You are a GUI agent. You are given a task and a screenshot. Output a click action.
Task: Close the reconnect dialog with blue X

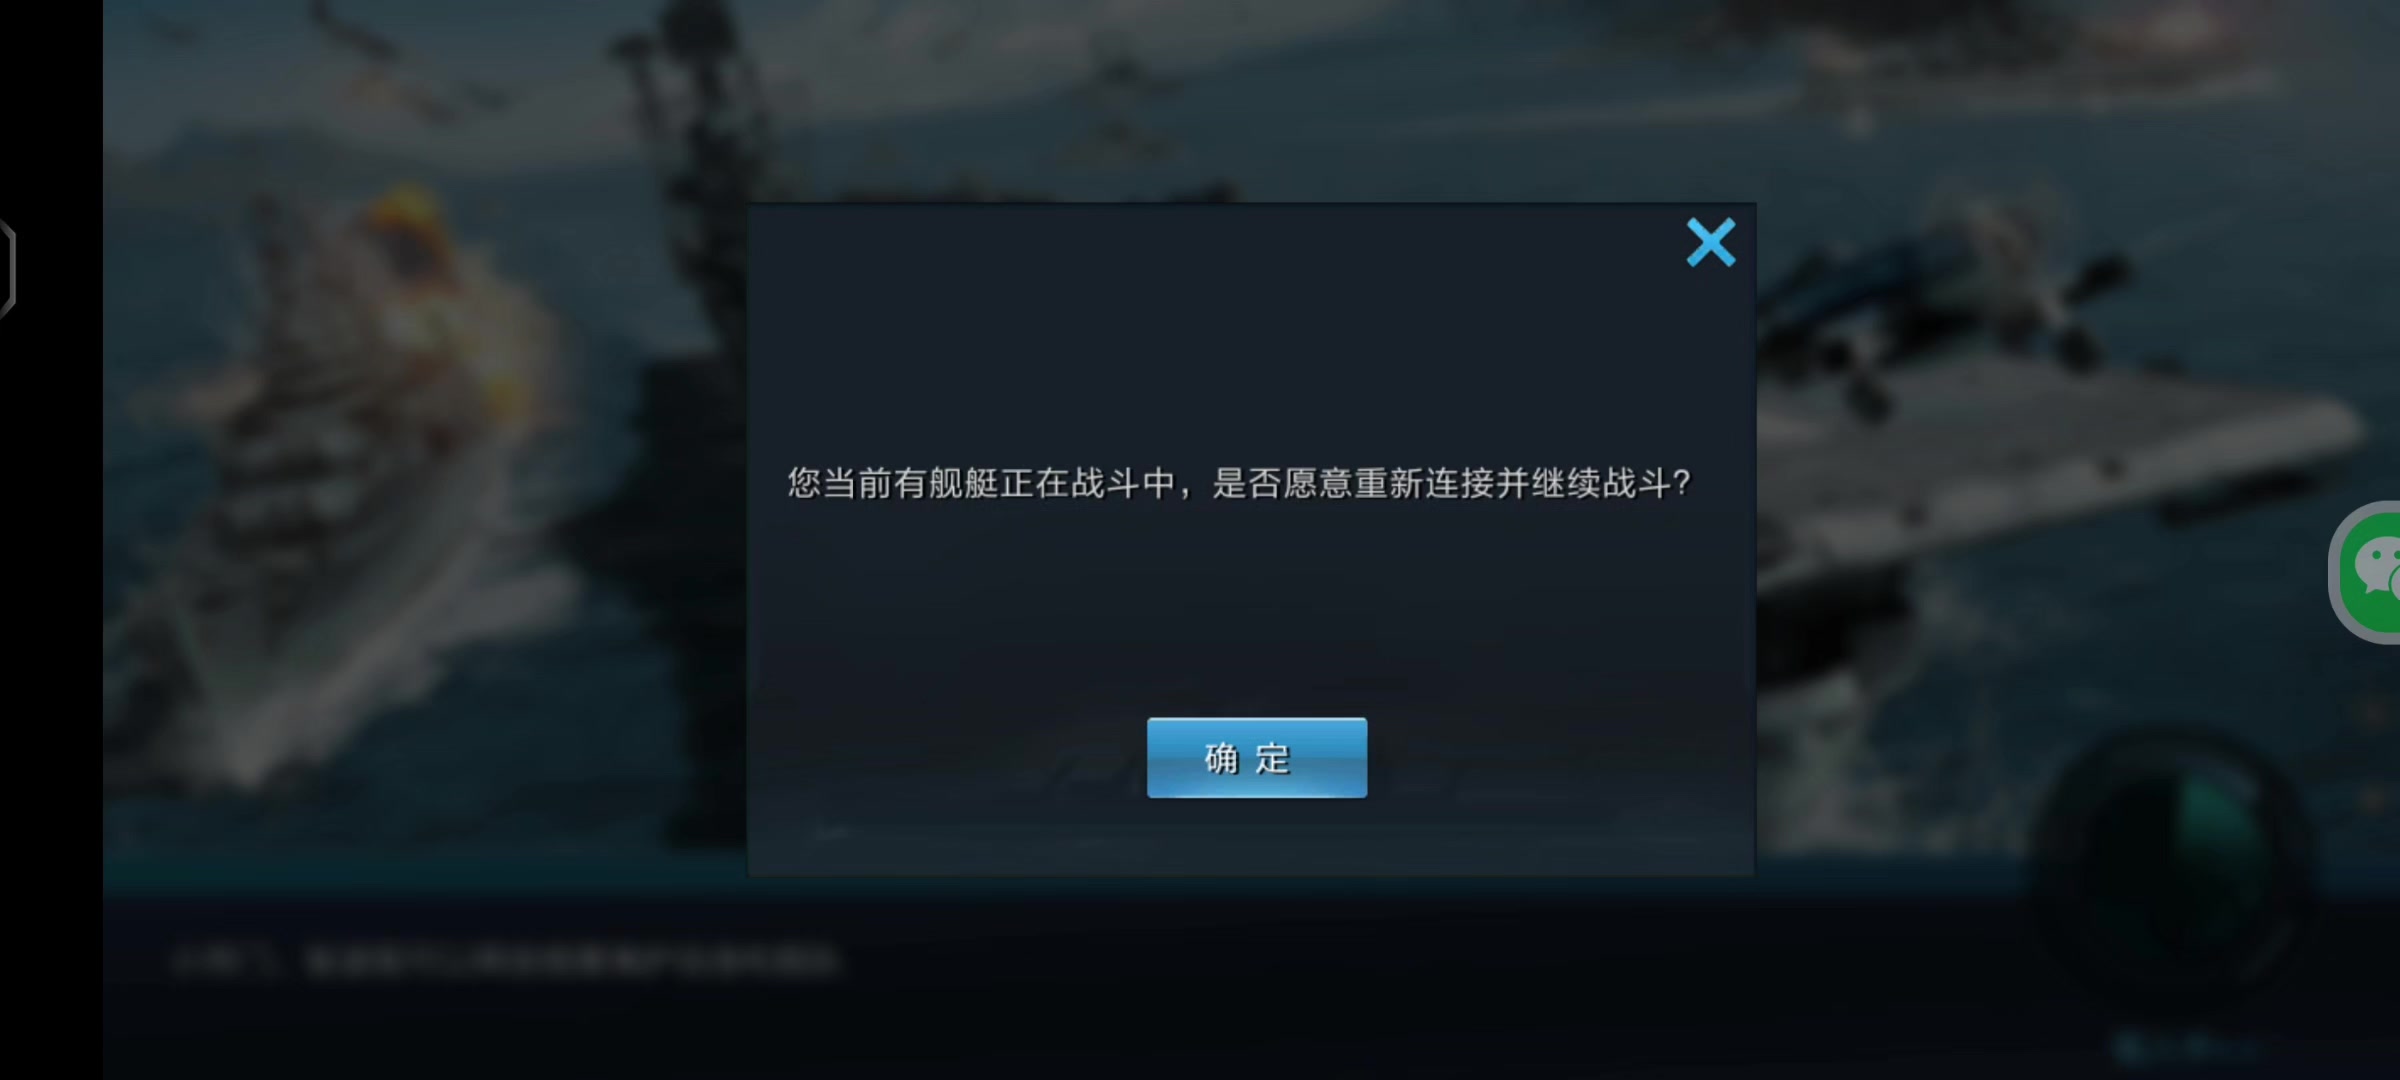[1711, 243]
